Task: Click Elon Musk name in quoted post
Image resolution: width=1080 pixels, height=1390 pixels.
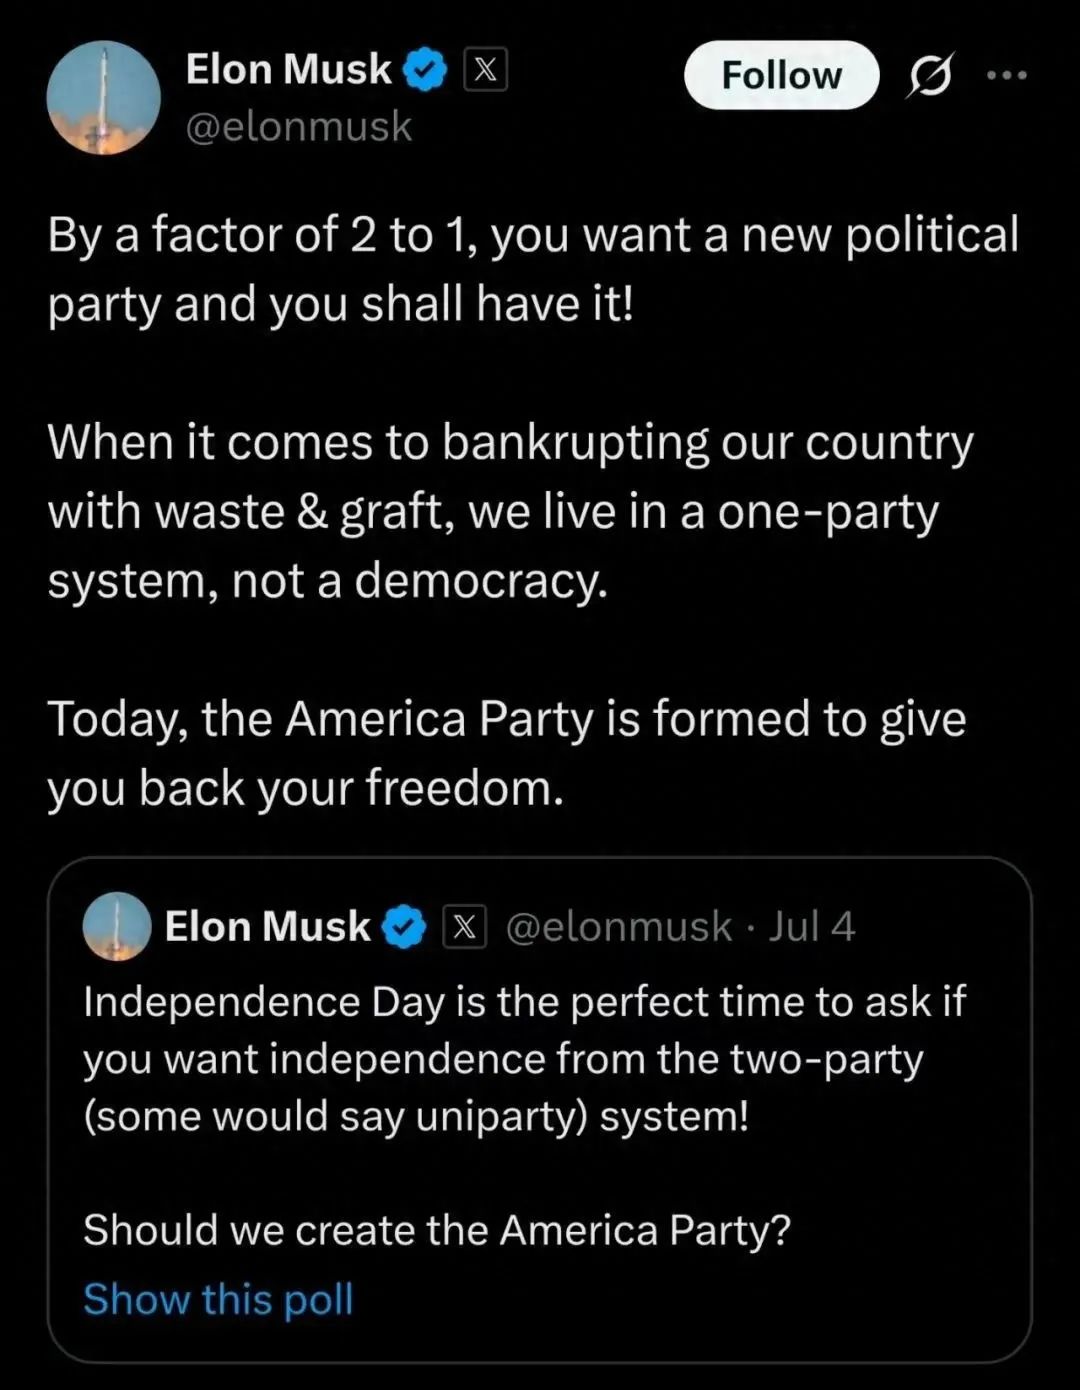Action: click(267, 926)
